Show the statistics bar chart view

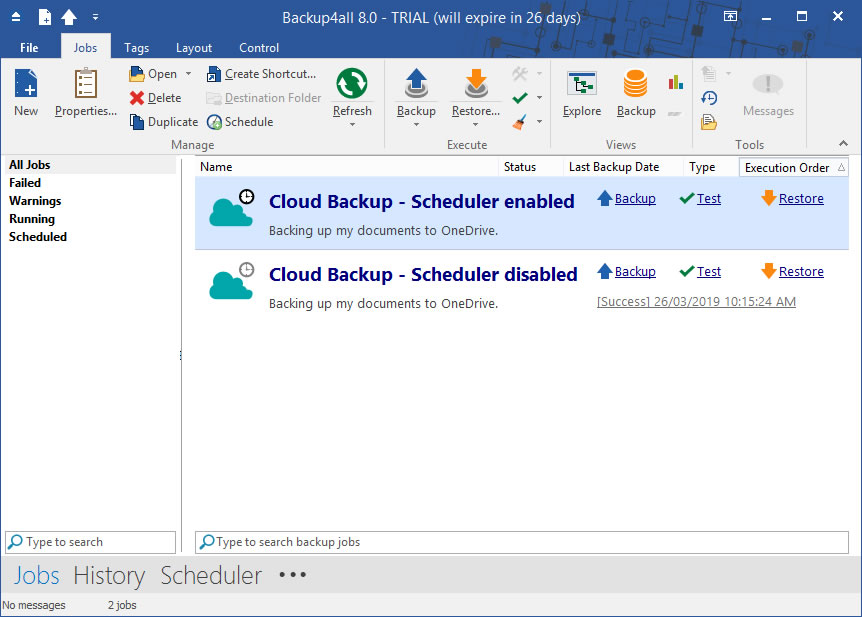pos(676,82)
